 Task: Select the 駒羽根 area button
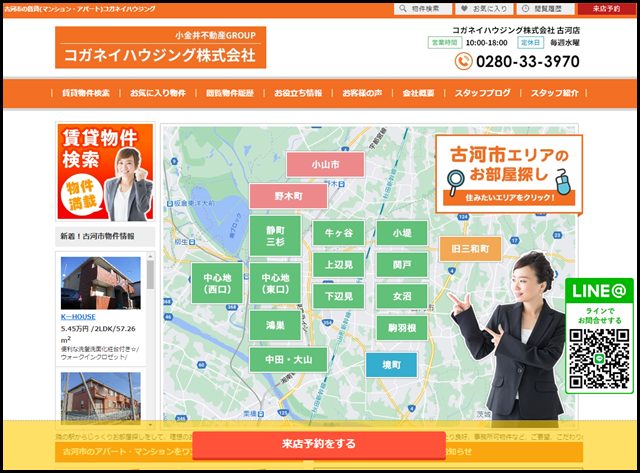click(402, 328)
